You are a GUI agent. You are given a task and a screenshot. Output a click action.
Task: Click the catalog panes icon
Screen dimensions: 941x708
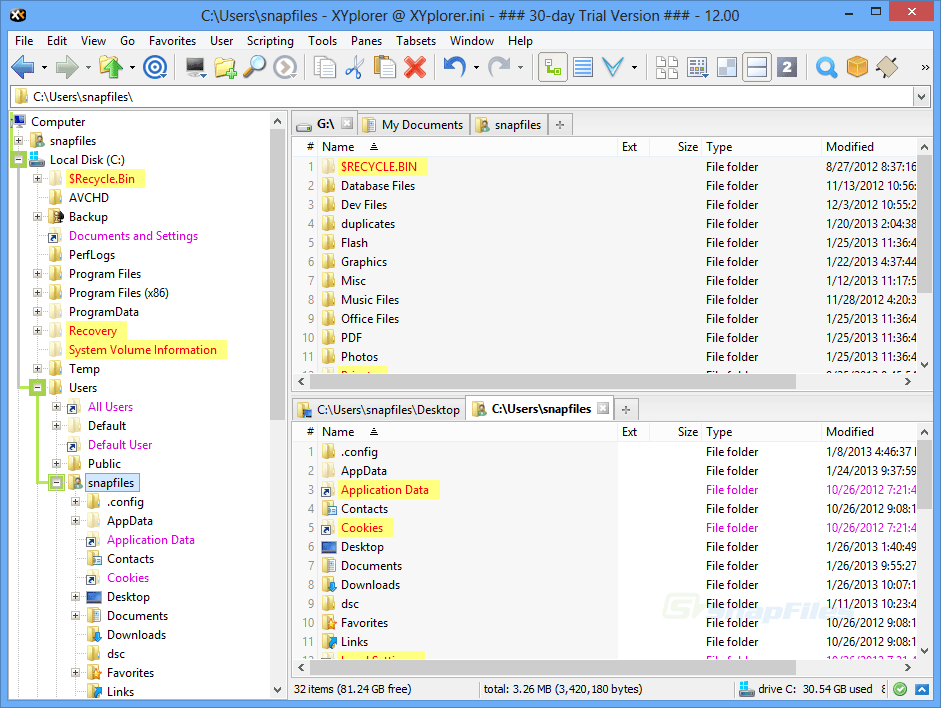tap(667, 67)
